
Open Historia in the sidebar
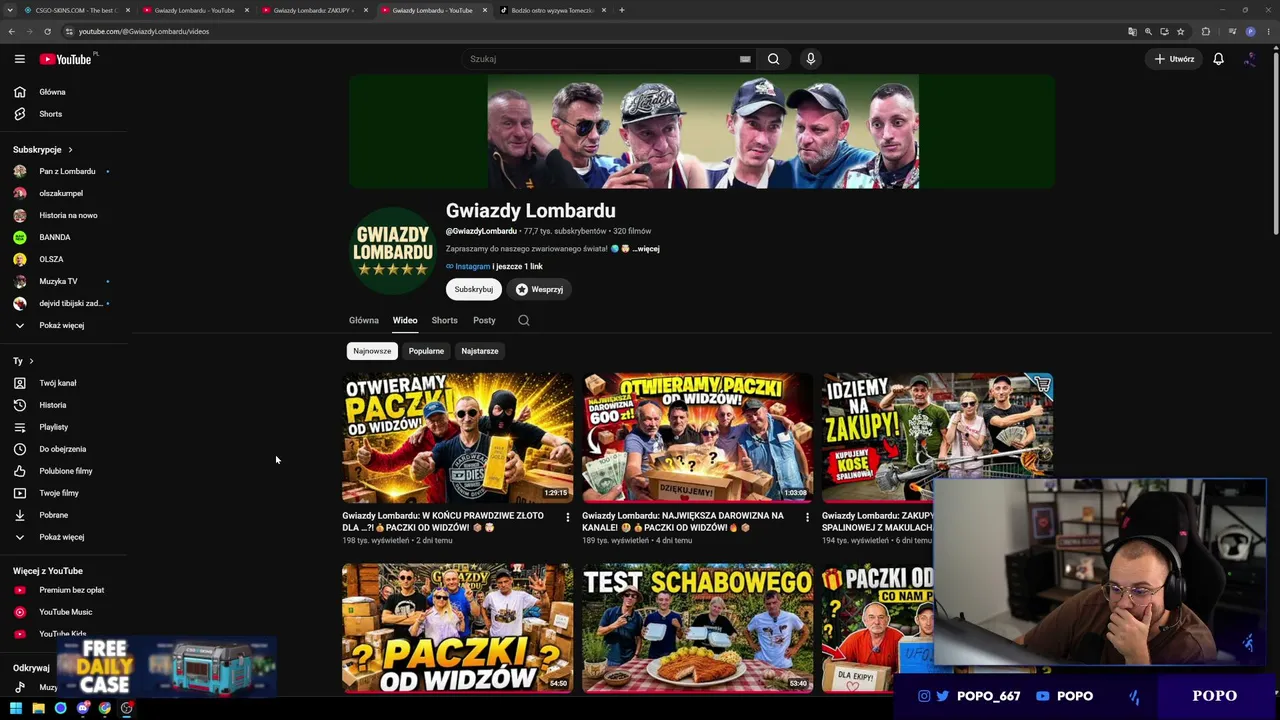64,405
